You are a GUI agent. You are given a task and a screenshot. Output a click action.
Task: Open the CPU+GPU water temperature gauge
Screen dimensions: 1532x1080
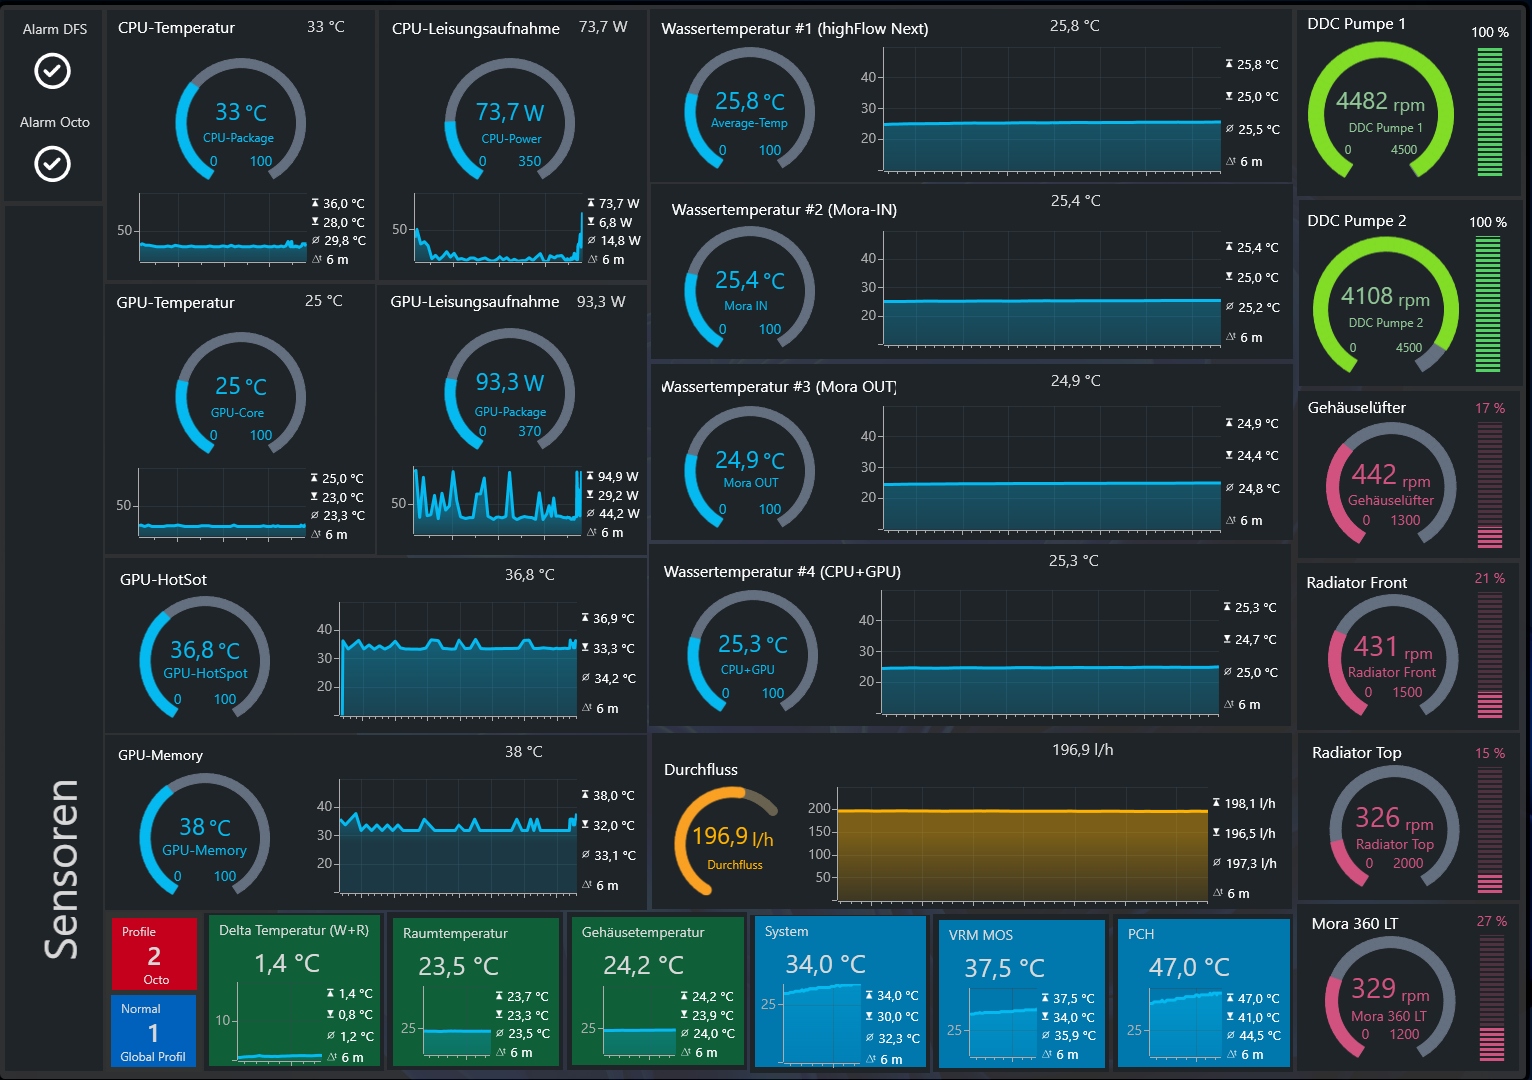(x=752, y=653)
